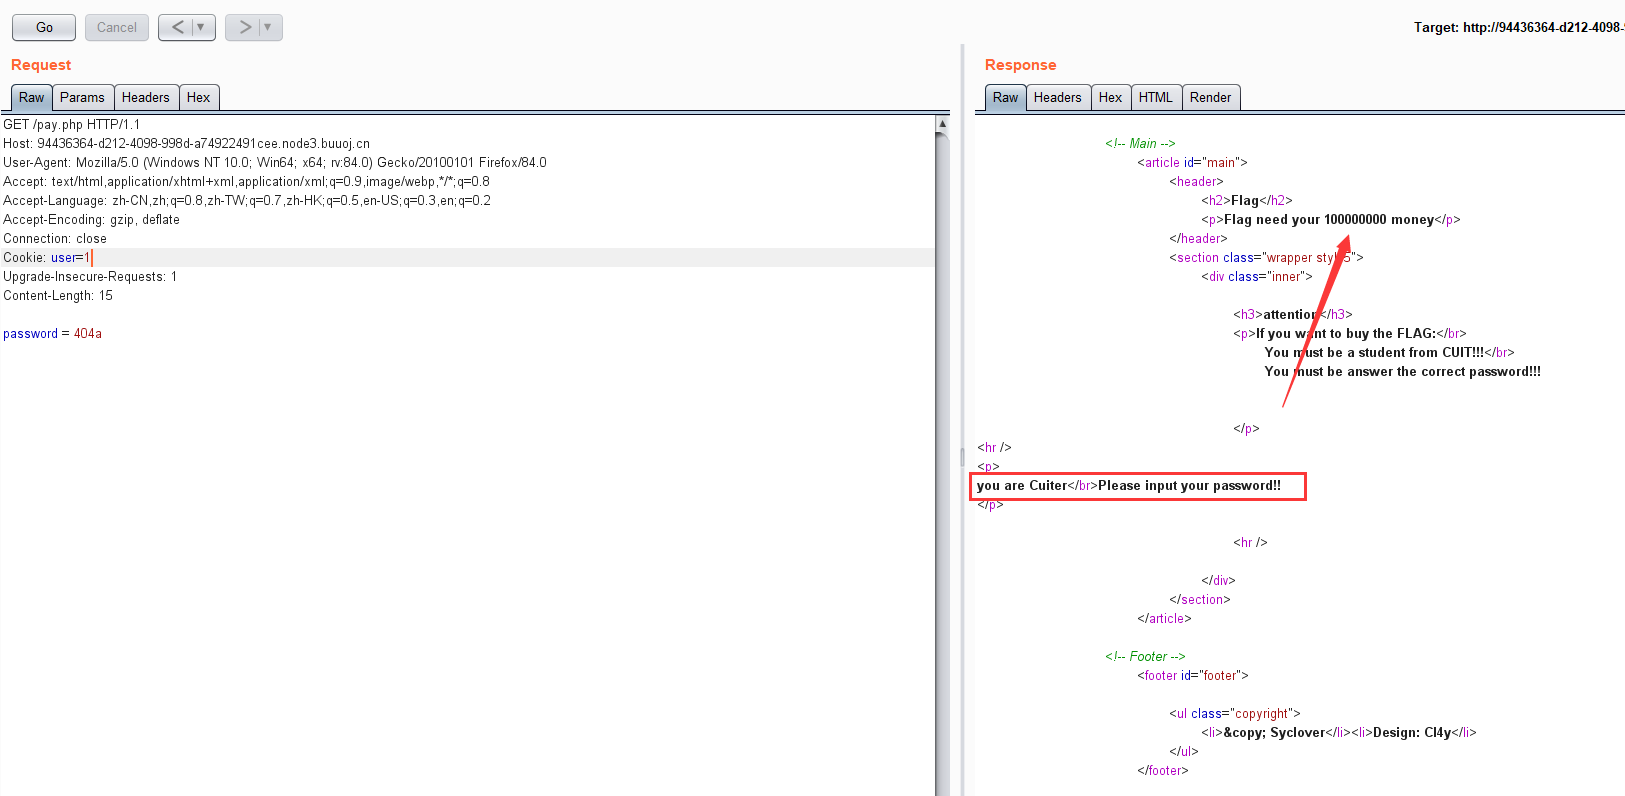Open the Request Headers tab
The height and width of the screenshot is (796, 1625).
click(x=146, y=97)
